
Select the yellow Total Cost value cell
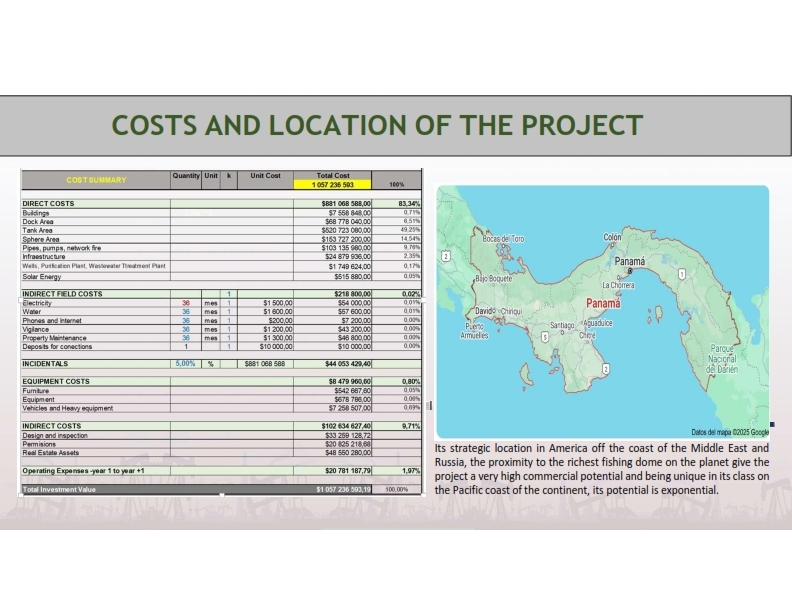click(x=333, y=185)
